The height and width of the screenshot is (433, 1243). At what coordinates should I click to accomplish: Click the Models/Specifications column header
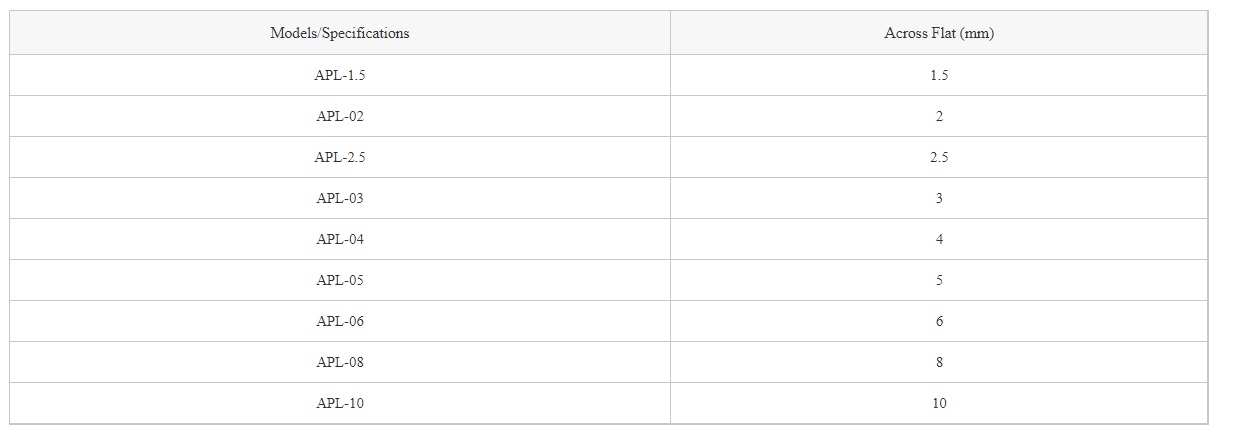coord(340,33)
